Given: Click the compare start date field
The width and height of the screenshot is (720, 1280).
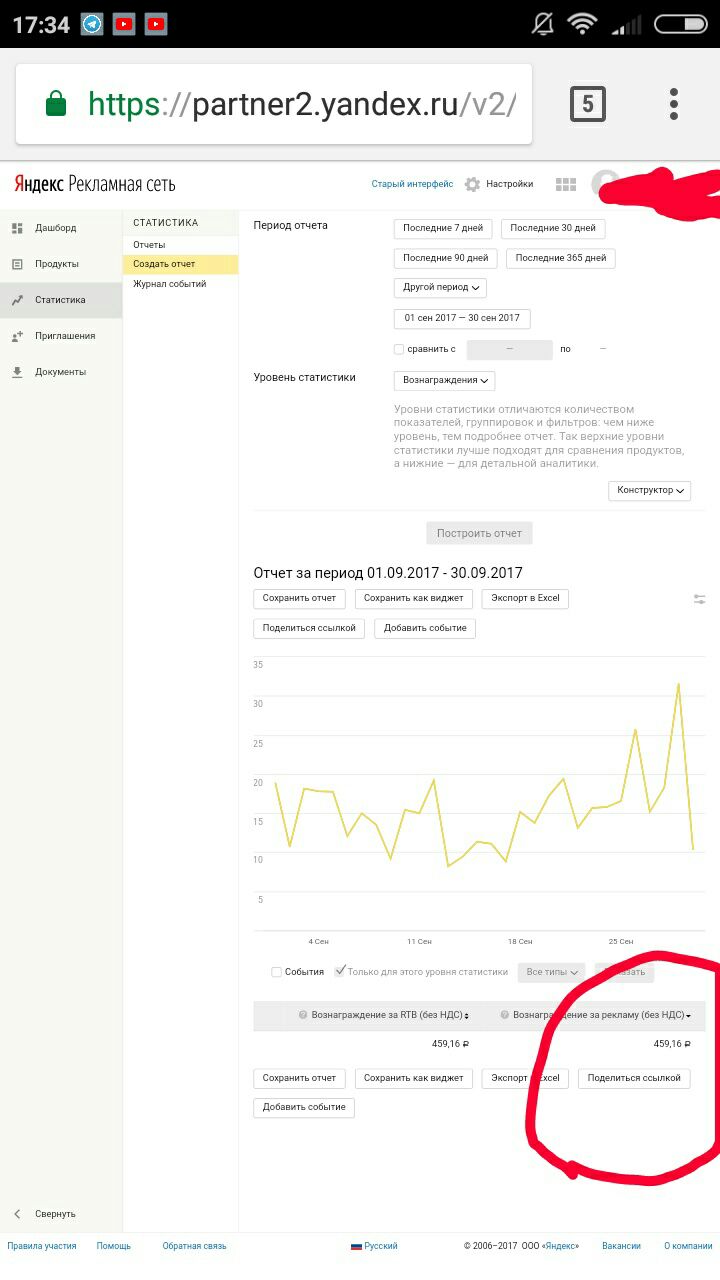Looking at the screenshot, I should point(509,350).
